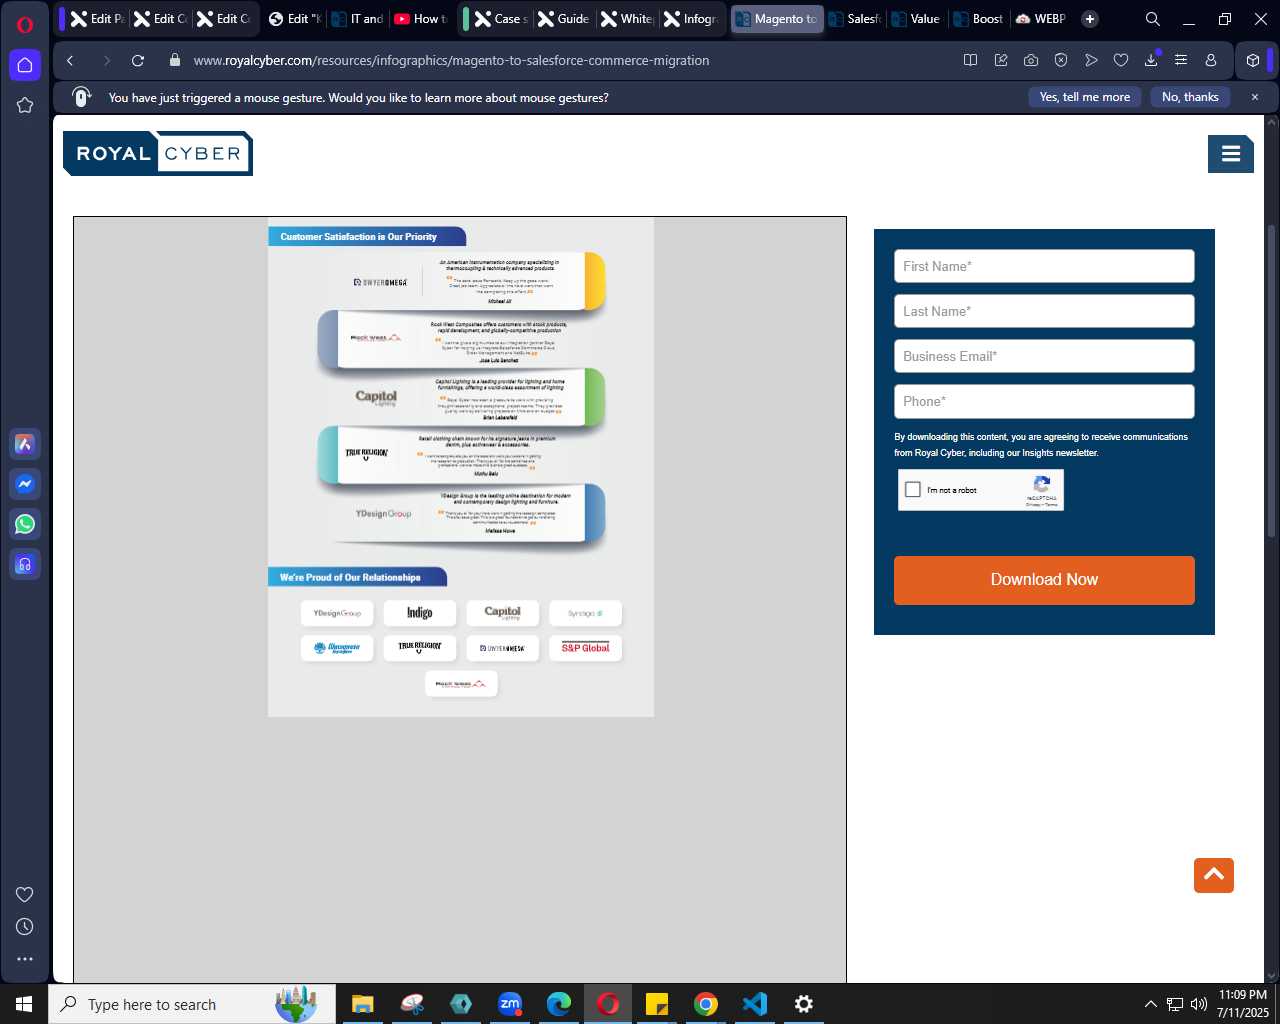Open the Opera main menu logo
This screenshot has width=1280, height=1024.
25,24
